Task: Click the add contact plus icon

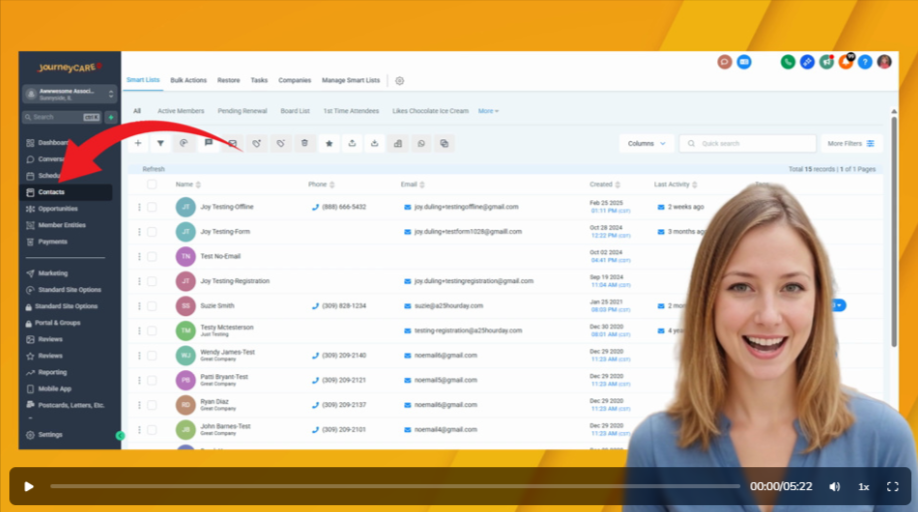Action: point(138,144)
